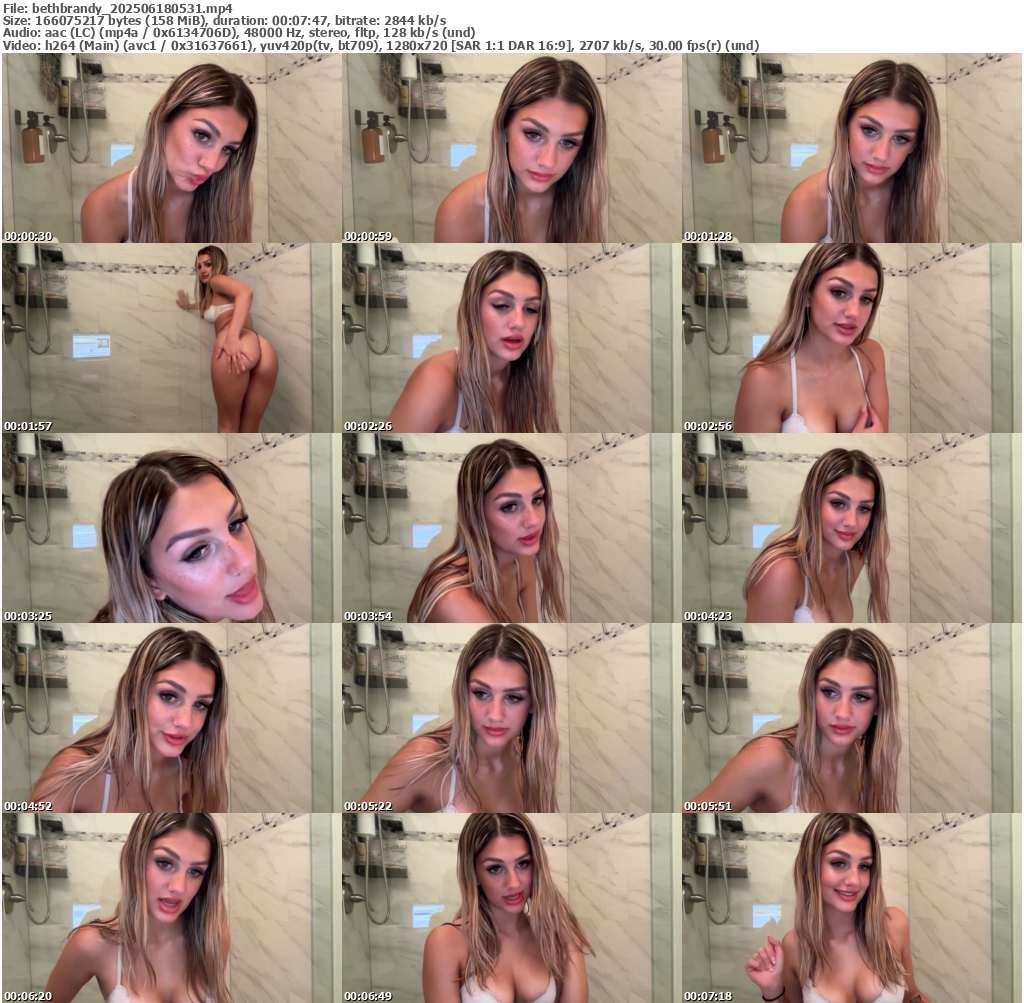Open the thumbnail at 00:01:28
Image resolution: width=1024 pixels, height=1003 pixels.
[x=852, y=148]
